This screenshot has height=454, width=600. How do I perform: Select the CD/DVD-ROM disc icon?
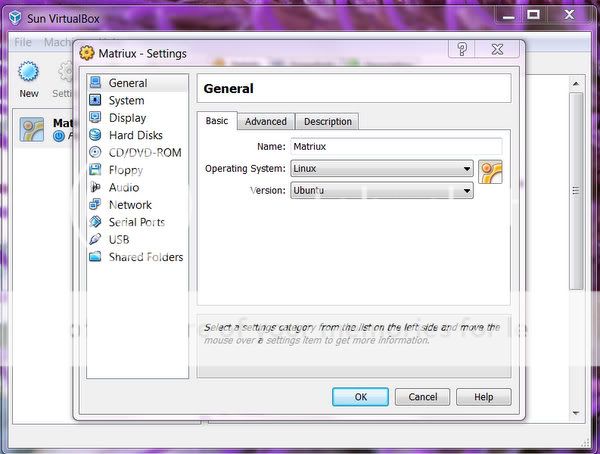pos(95,152)
